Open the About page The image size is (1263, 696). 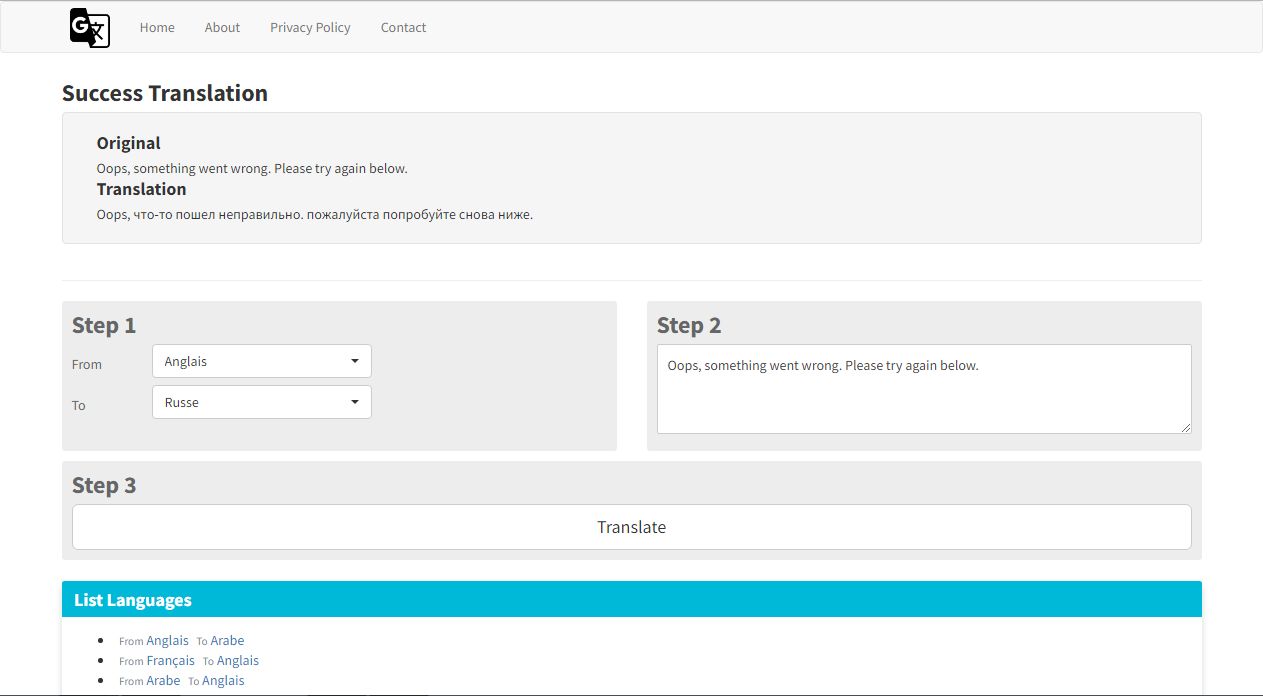tap(222, 27)
